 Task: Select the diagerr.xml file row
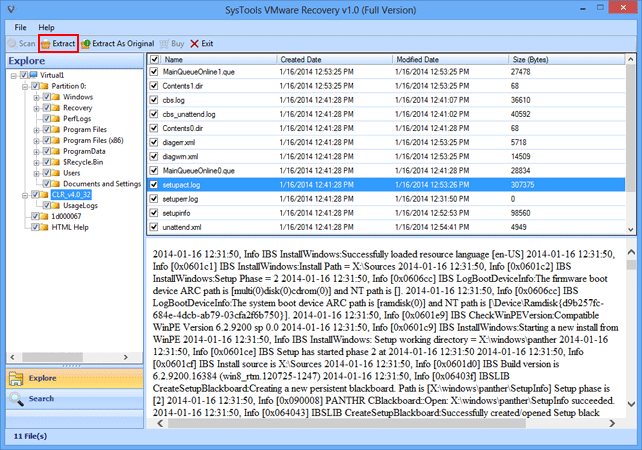tap(386, 142)
